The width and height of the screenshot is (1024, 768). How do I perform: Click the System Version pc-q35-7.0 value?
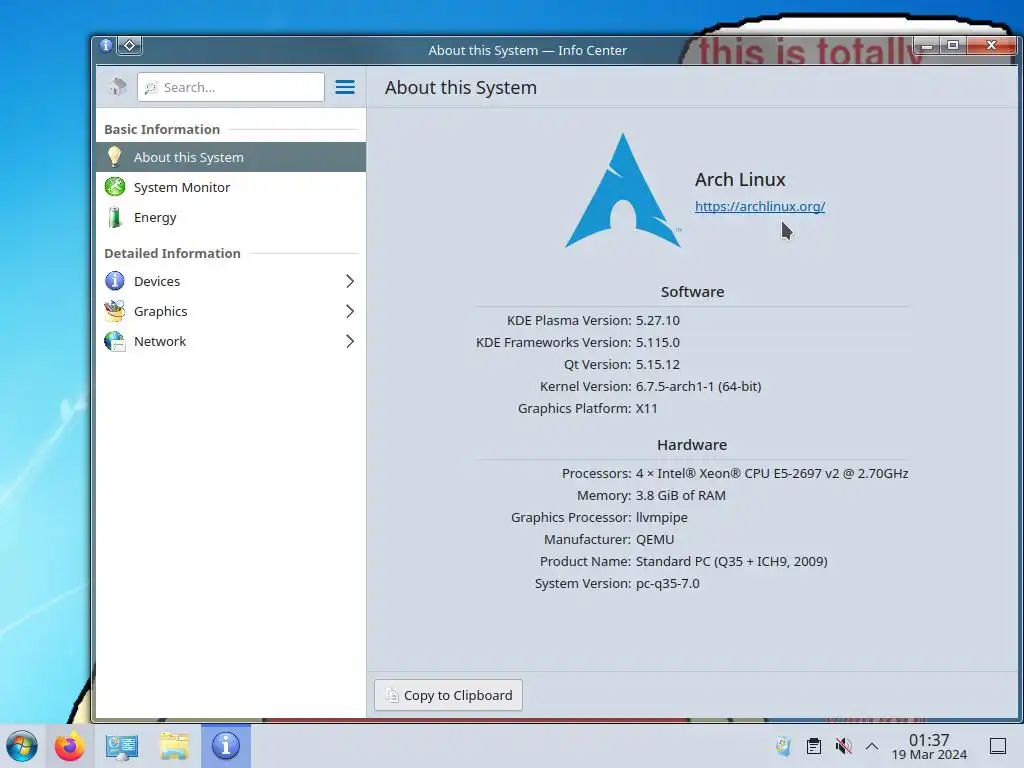click(667, 584)
